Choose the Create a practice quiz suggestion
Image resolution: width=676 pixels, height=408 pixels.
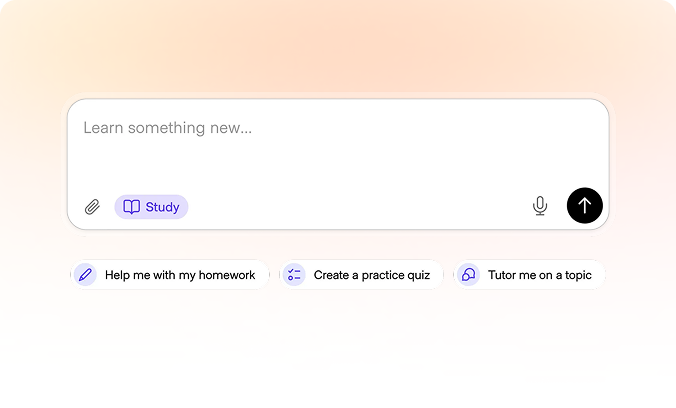point(362,275)
